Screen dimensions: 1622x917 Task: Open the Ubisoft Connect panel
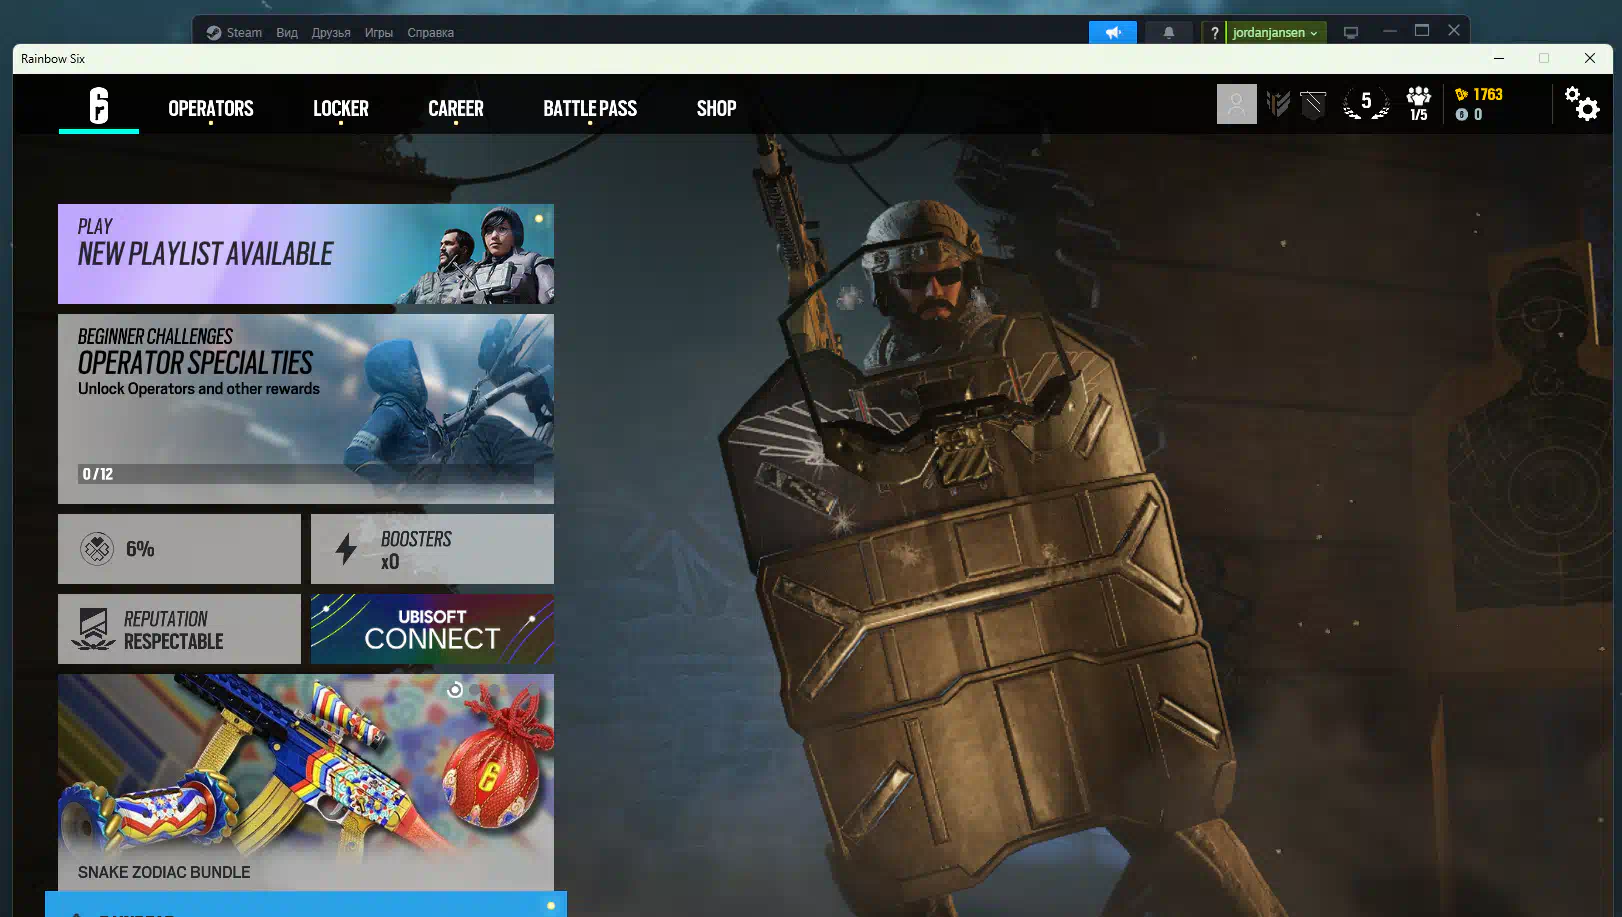click(x=432, y=629)
